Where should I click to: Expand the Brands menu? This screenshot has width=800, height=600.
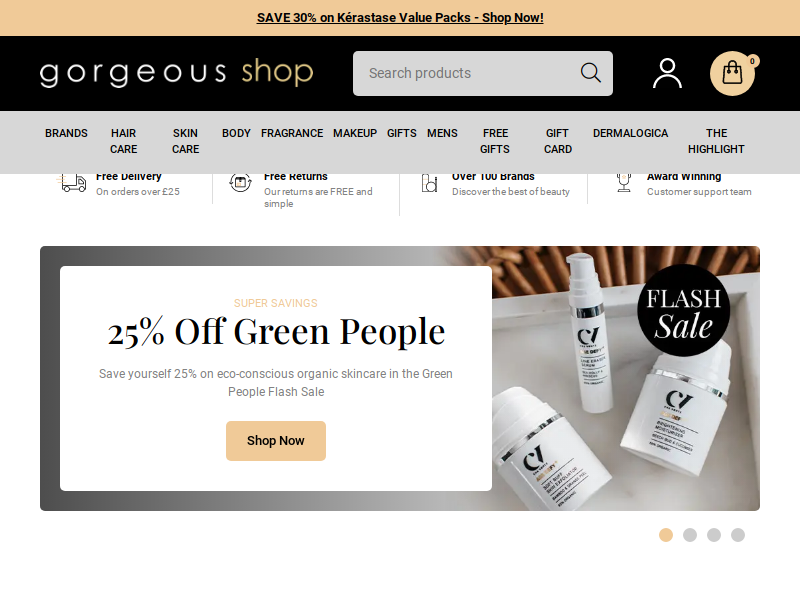[x=66, y=133]
